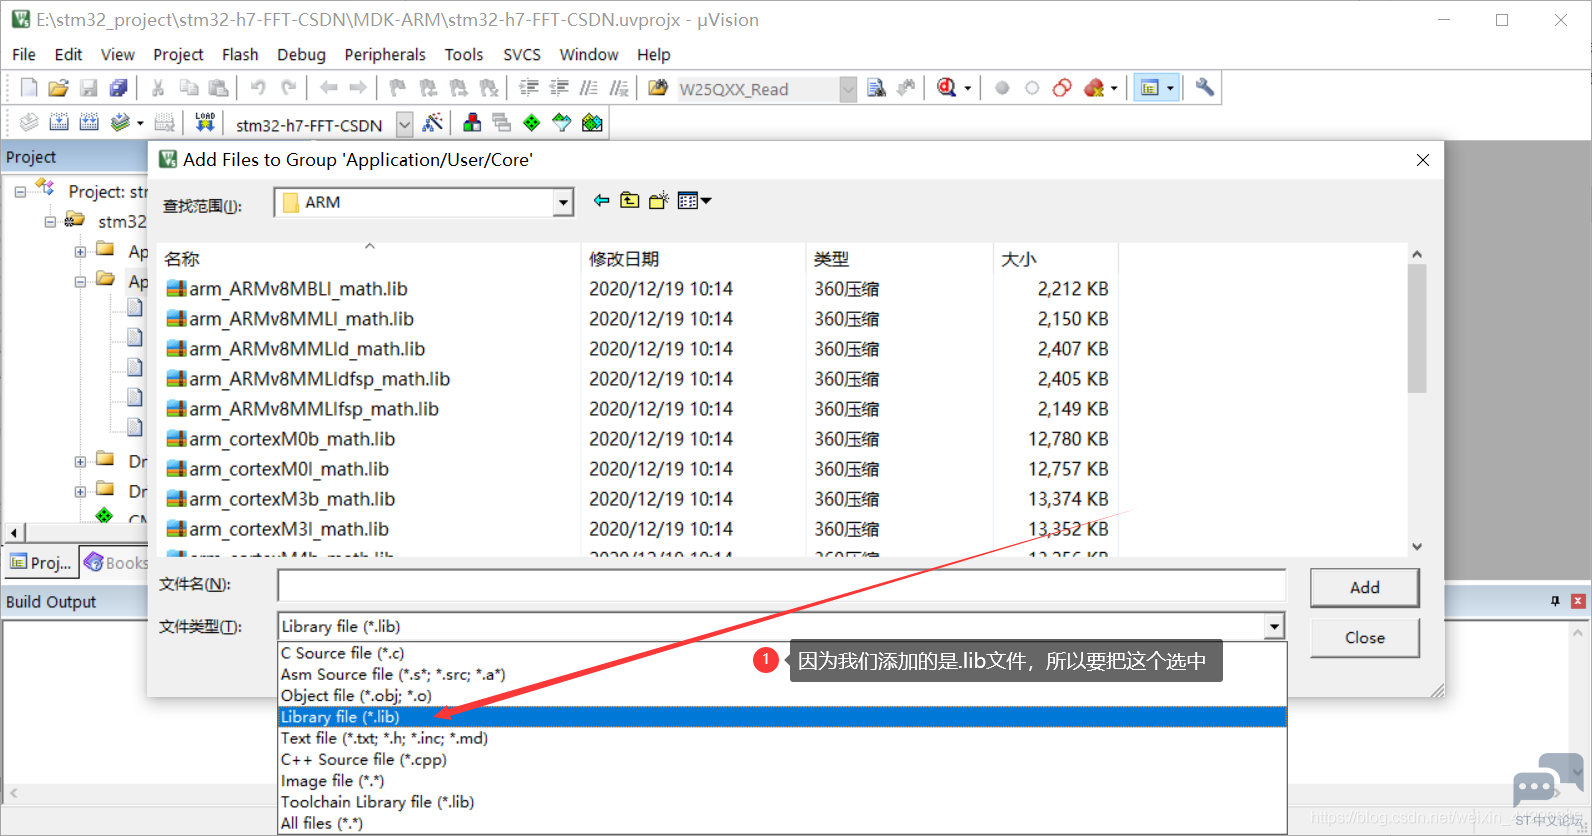
Task: Undo the last edit via toolbar
Action: [258, 88]
